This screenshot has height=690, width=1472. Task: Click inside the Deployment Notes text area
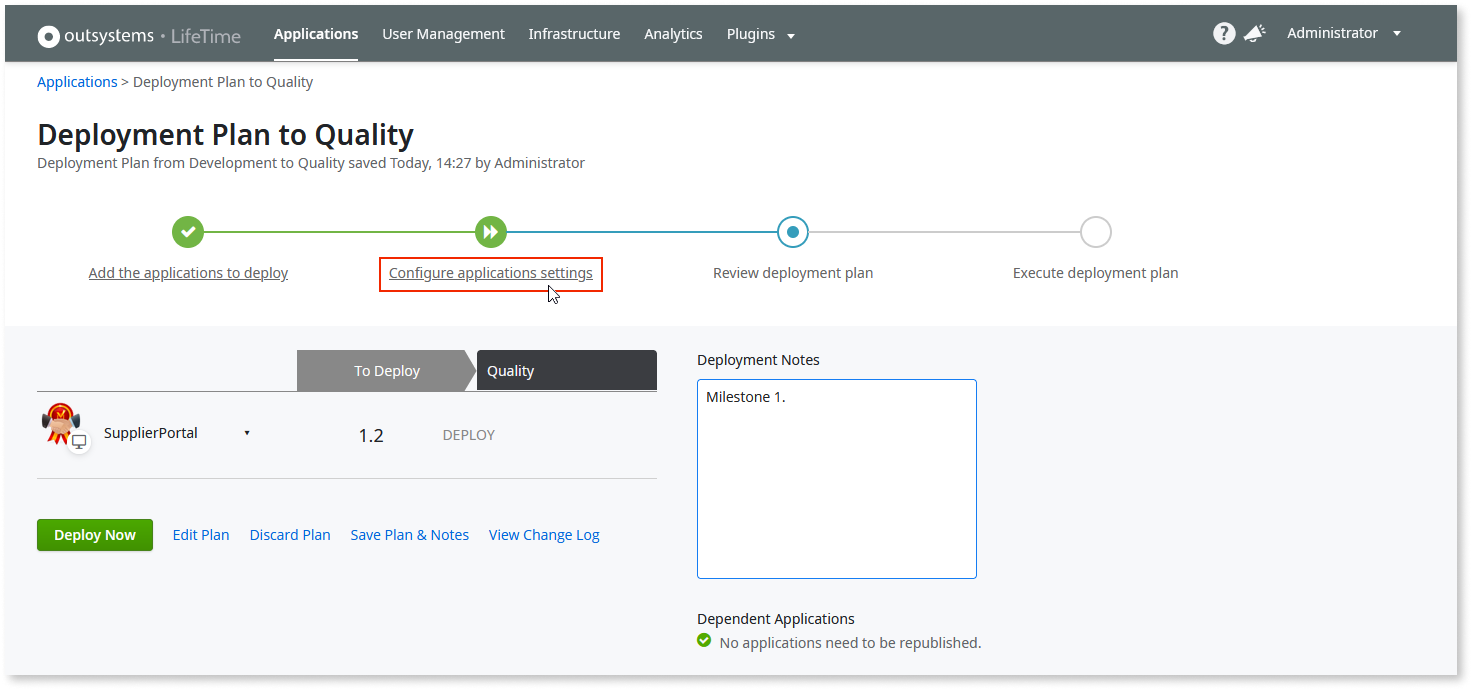pyautogui.click(x=836, y=478)
